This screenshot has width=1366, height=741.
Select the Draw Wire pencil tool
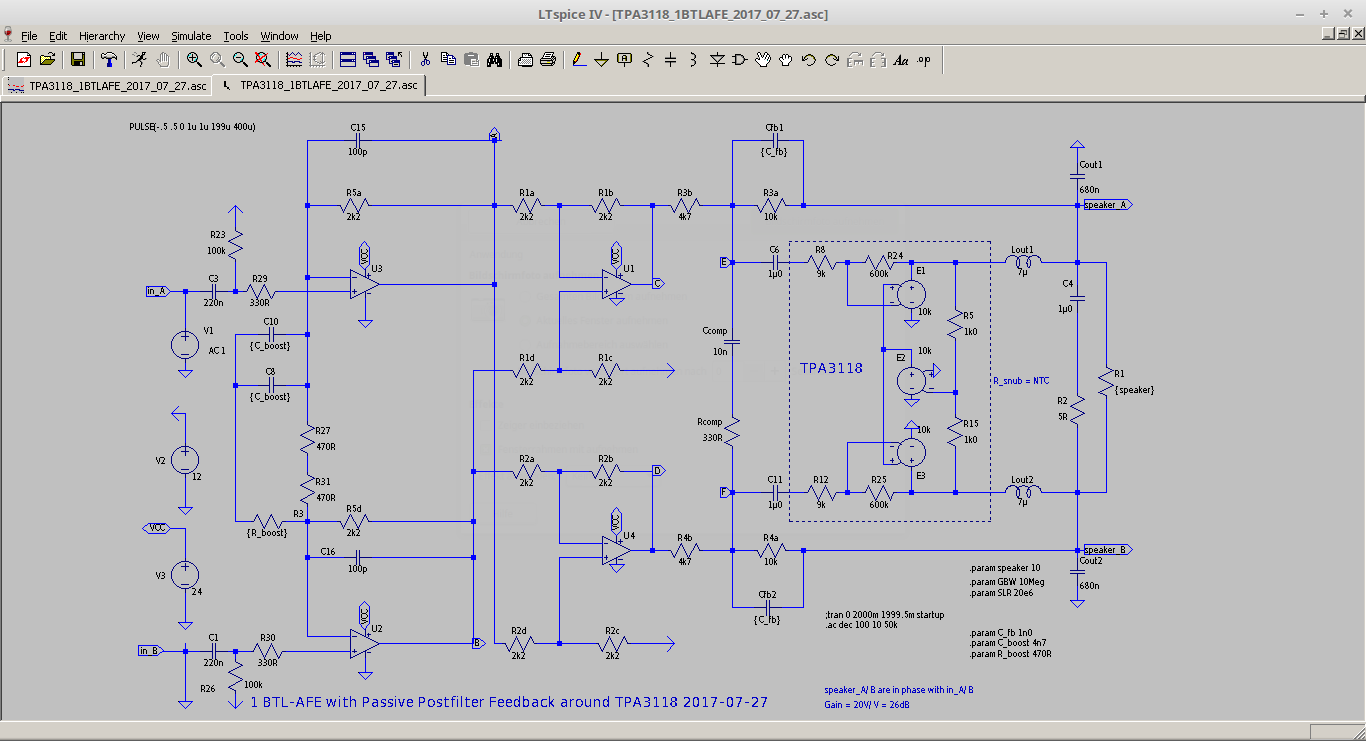[x=578, y=60]
